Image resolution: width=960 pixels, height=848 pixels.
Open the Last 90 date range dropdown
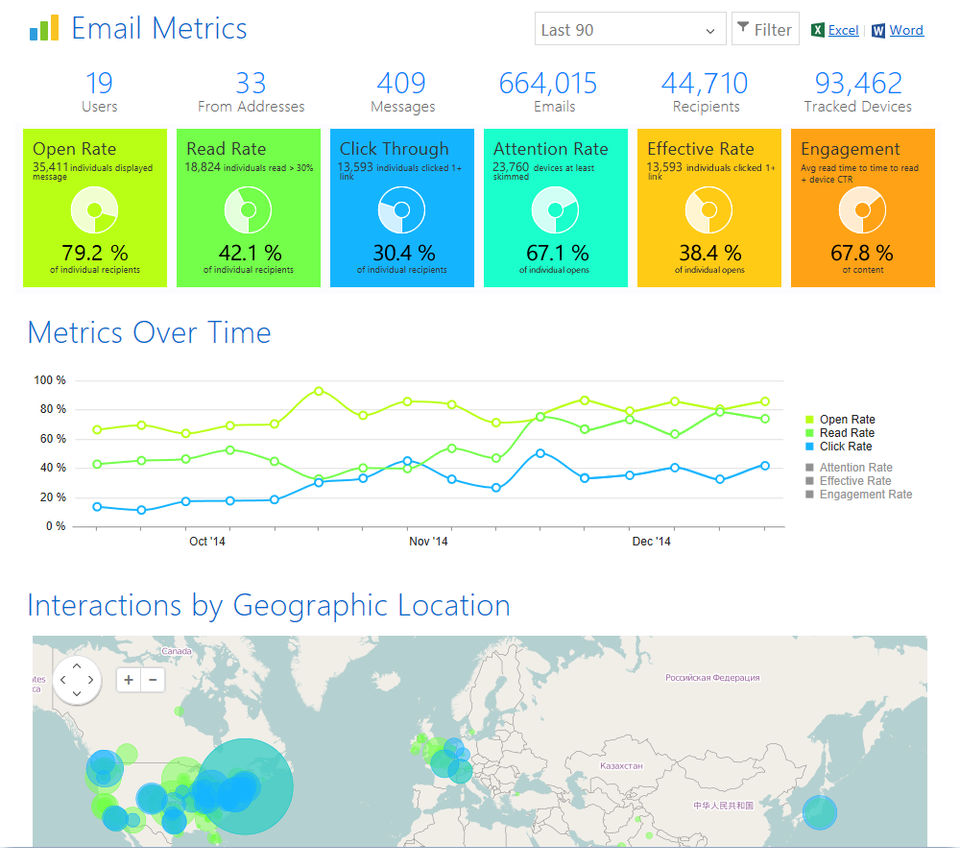click(630, 29)
